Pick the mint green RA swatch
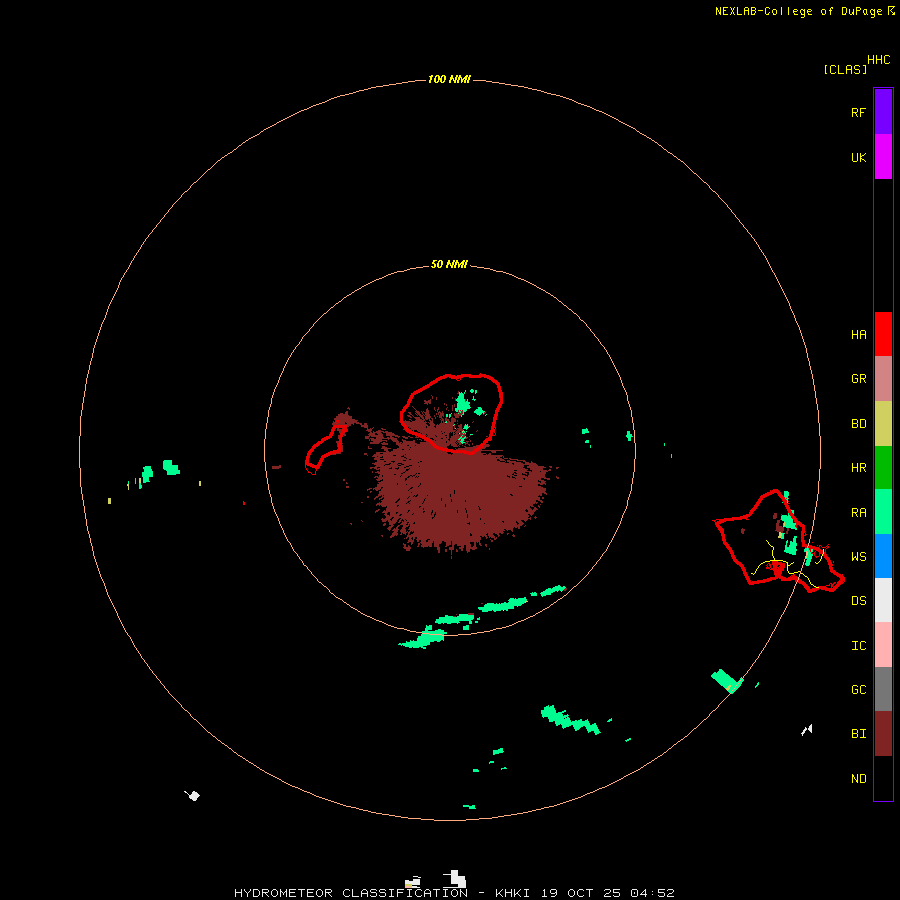Image resolution: width=900 pixels, height=900 pixels. coord(883,512)
